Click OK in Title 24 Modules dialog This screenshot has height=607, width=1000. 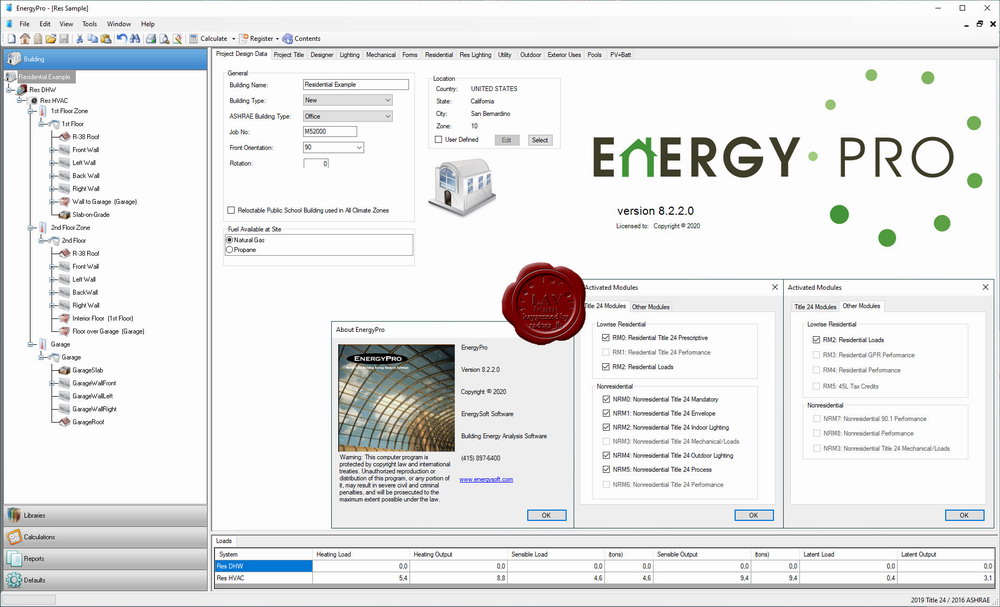click(x=753, y=515)
